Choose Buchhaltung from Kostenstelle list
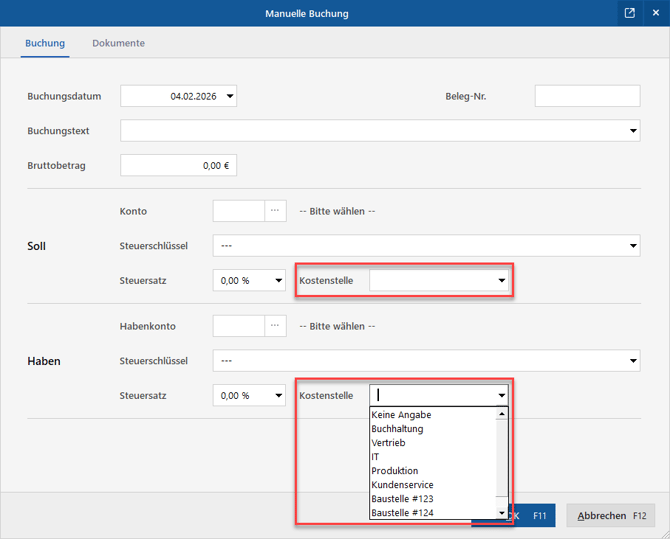 [397, 429]
